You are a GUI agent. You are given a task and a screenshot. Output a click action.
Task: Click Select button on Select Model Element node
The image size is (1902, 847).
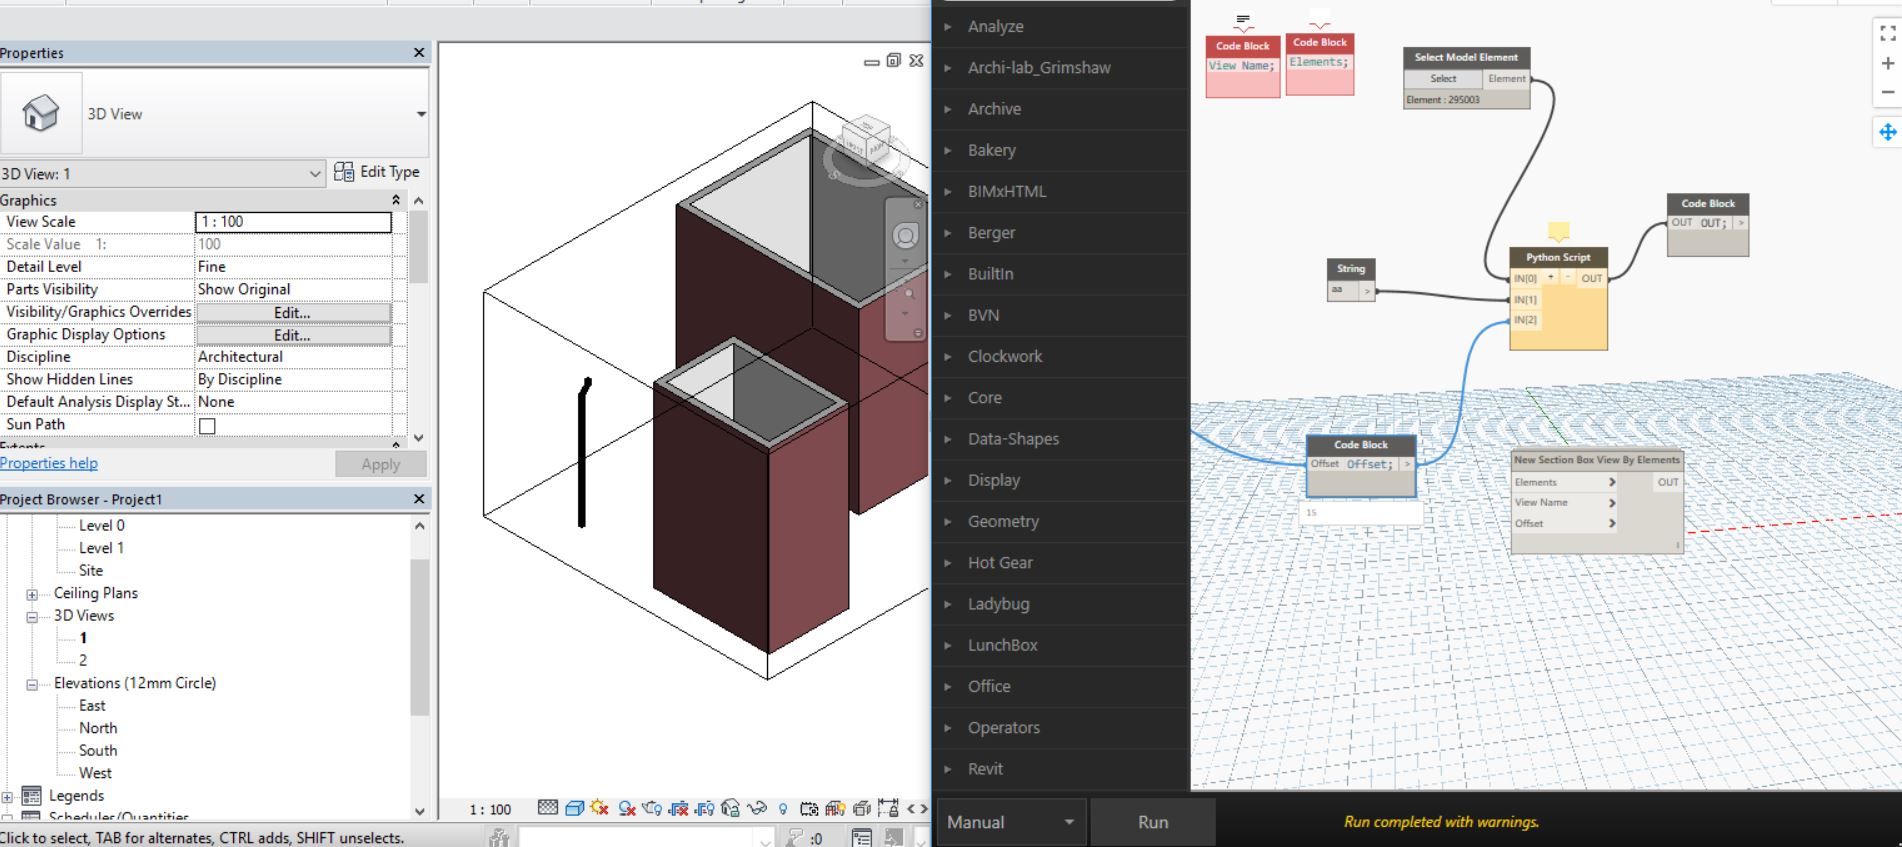tap(1442, 78)
